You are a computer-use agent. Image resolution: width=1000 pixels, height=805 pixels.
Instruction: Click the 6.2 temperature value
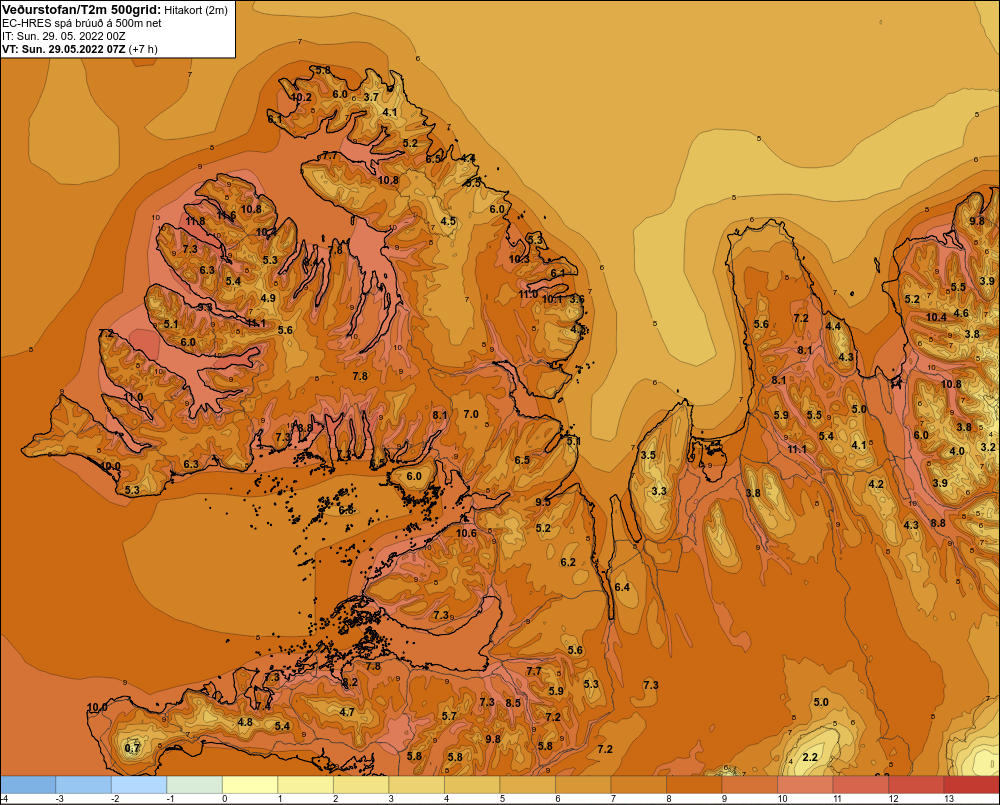pyautogui.click(x=568, y=562)
